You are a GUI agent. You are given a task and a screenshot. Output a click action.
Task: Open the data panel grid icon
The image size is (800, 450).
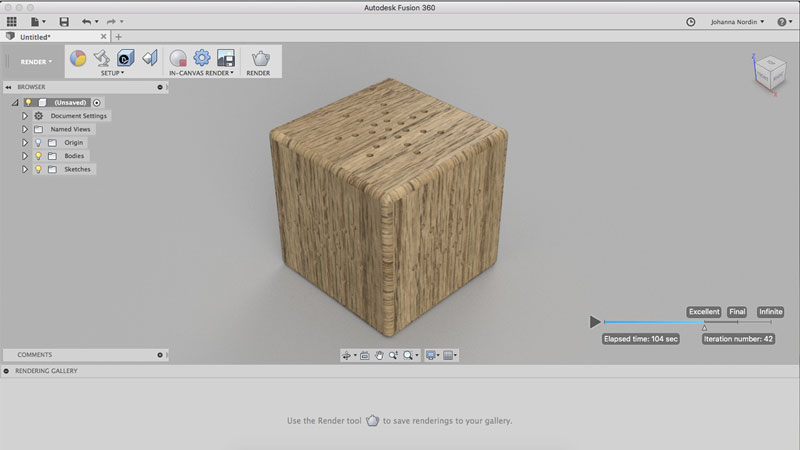(11, 21)
